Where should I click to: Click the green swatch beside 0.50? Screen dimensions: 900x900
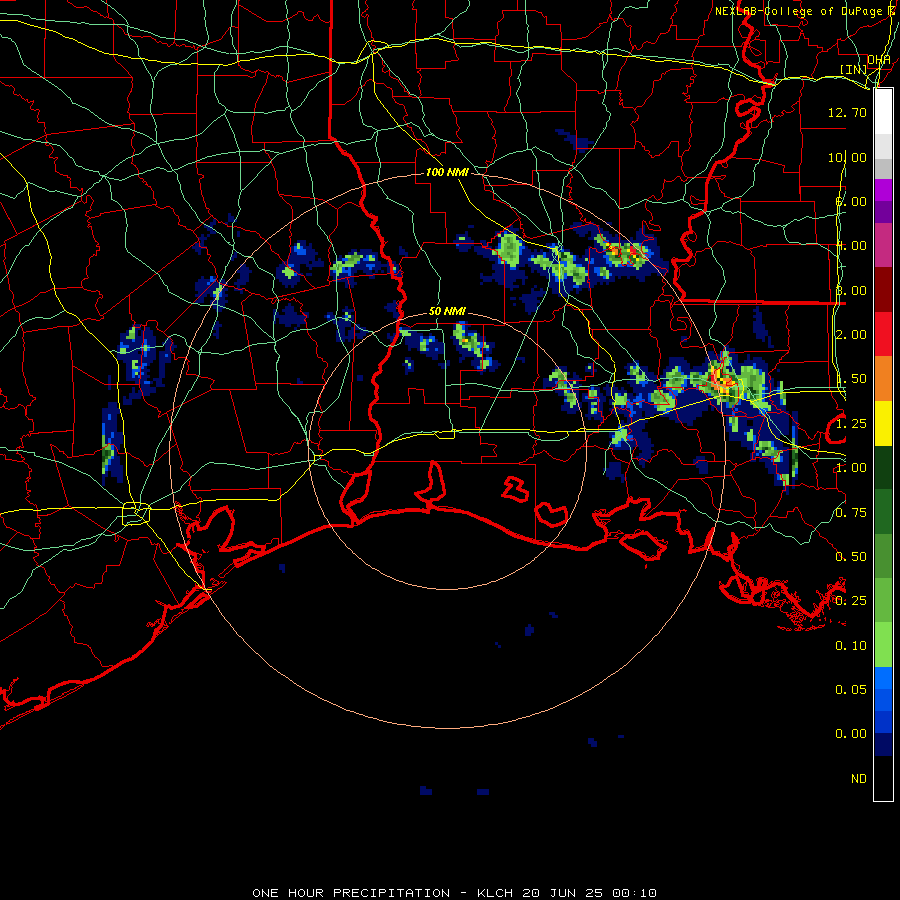(883, 556)
